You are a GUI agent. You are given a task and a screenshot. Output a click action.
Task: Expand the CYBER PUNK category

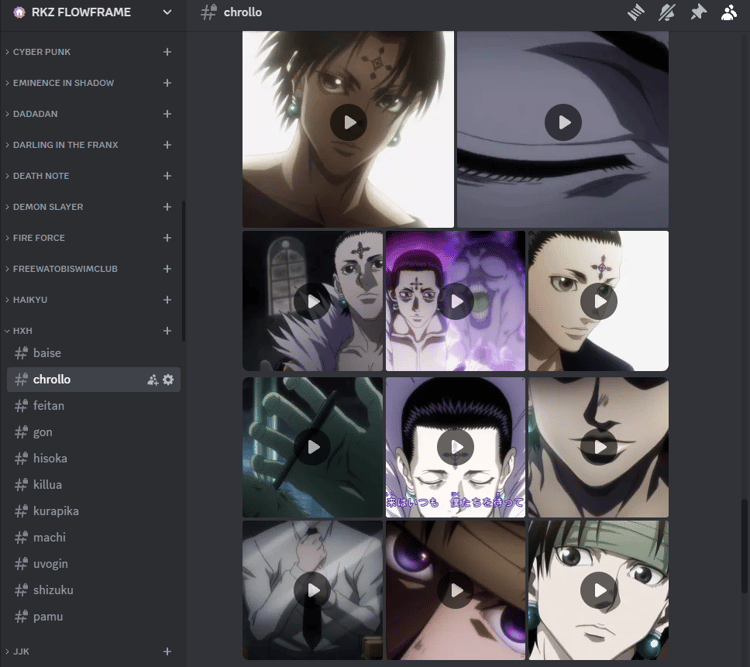click(x=37, y=52)
